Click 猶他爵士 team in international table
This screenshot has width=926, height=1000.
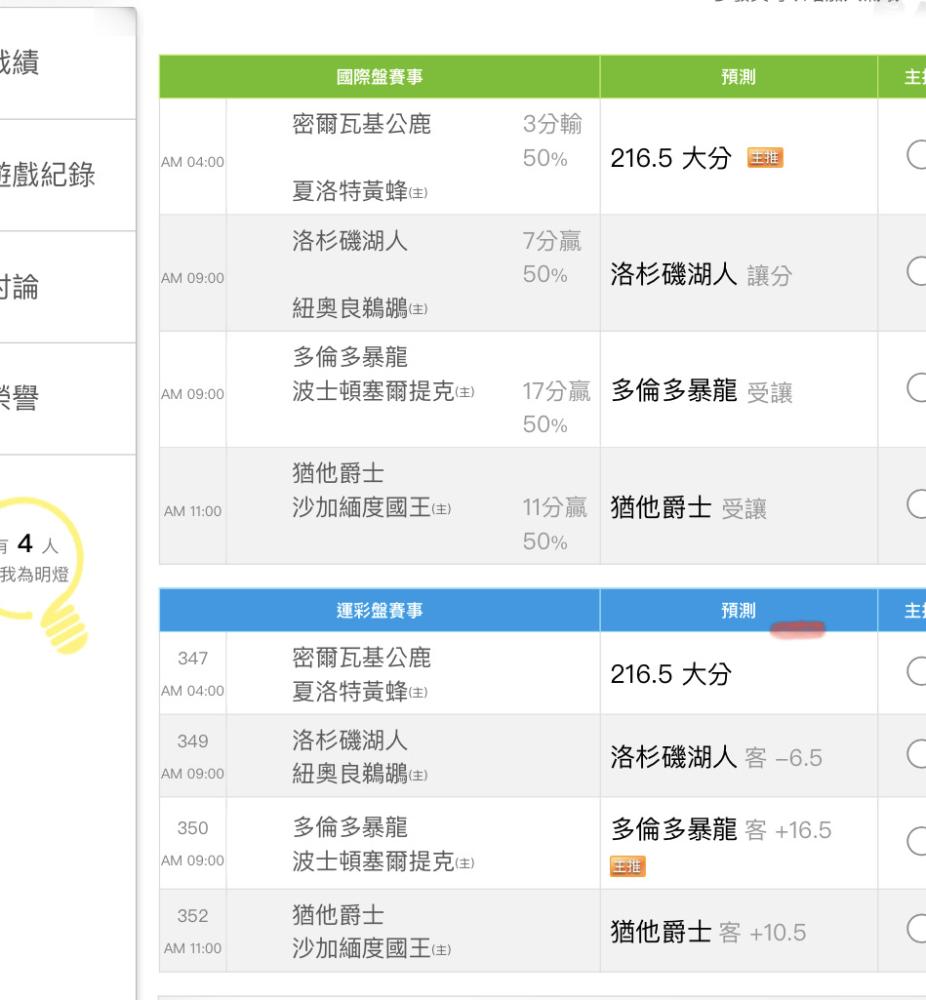click(338, 473)
